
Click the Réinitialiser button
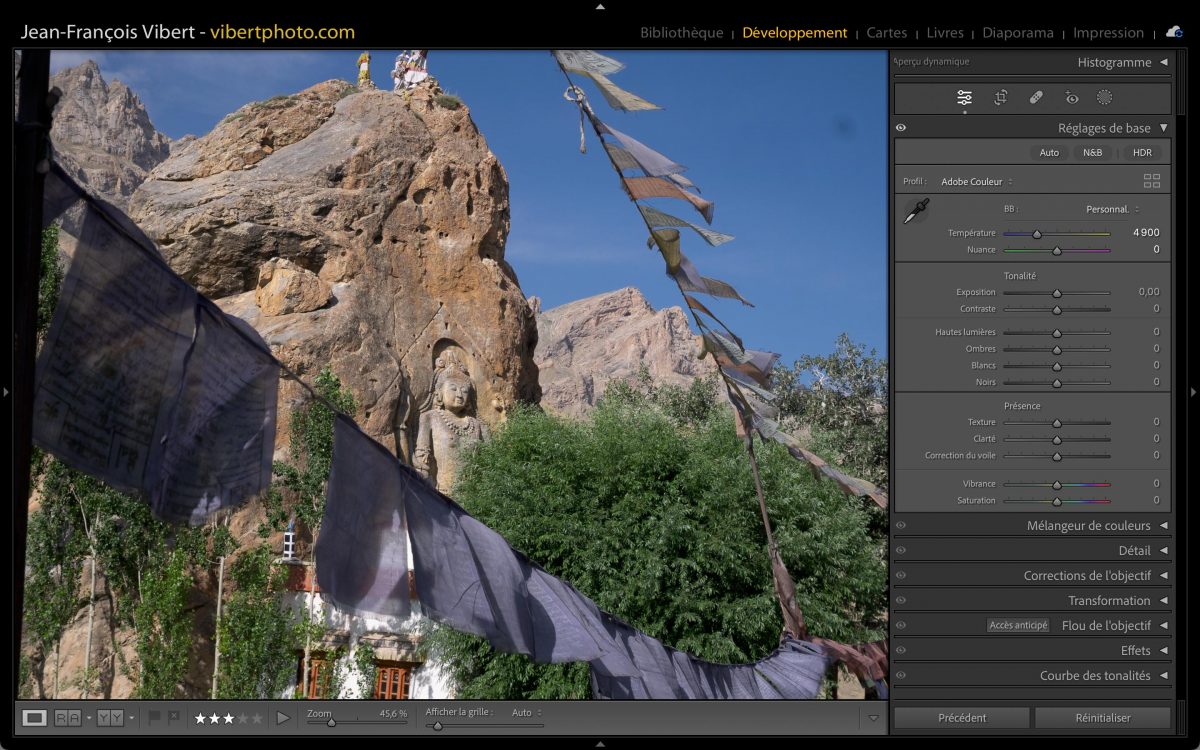click(x=1102, y=718)
